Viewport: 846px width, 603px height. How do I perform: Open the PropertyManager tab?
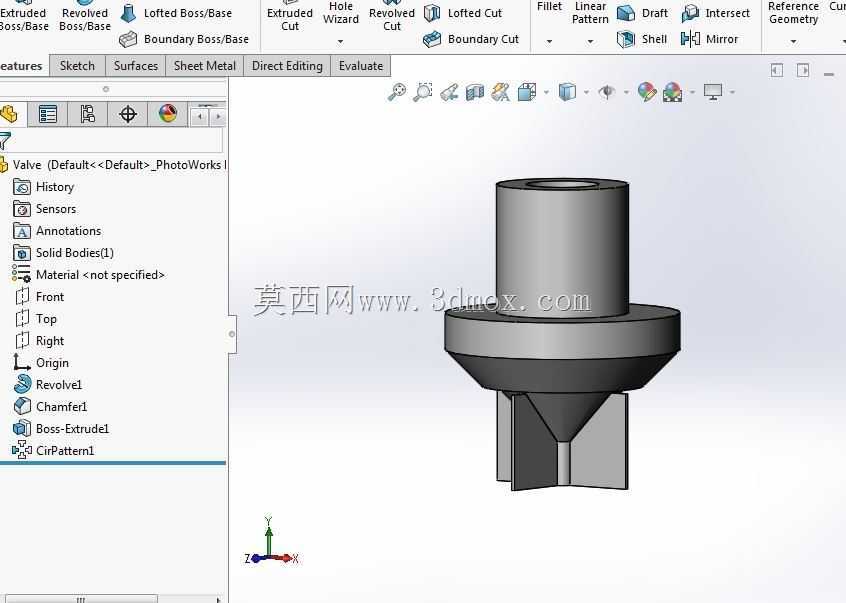pyautogui.click(x=47, y=114)
